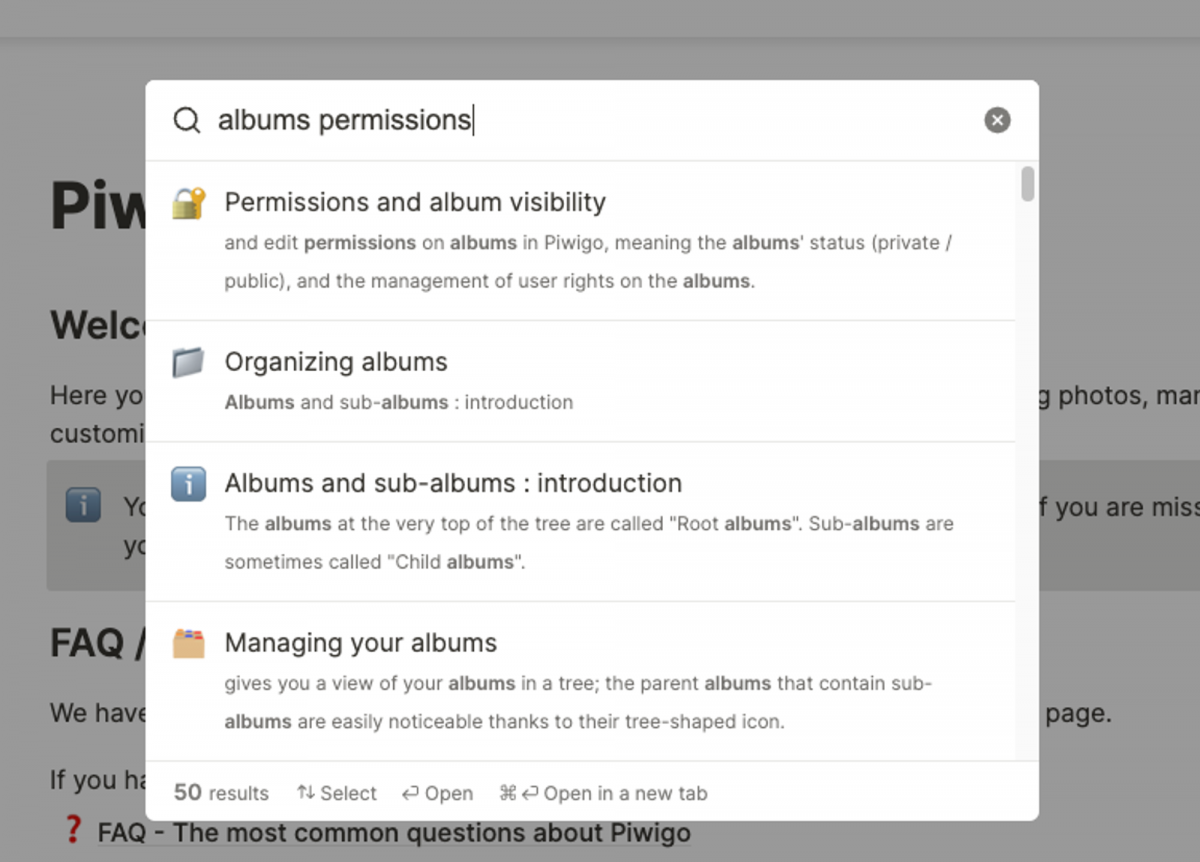Click the command key symbol in the footer

(507, 793)
